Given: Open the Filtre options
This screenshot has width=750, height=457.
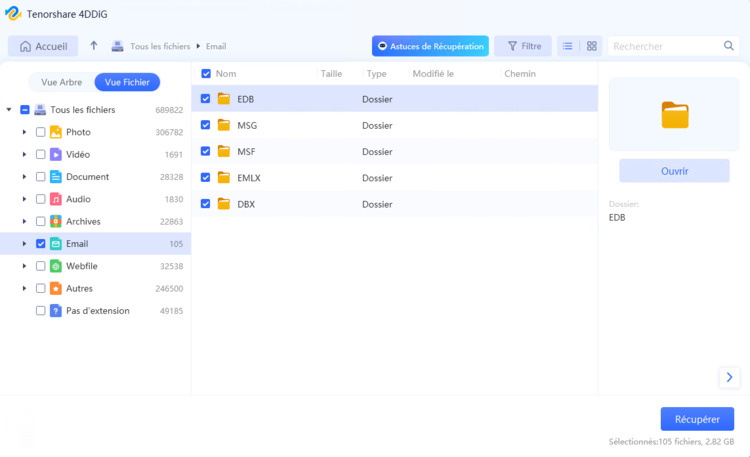Looking at the screenshot, I should pyautogui.click(x=523, y=46).
